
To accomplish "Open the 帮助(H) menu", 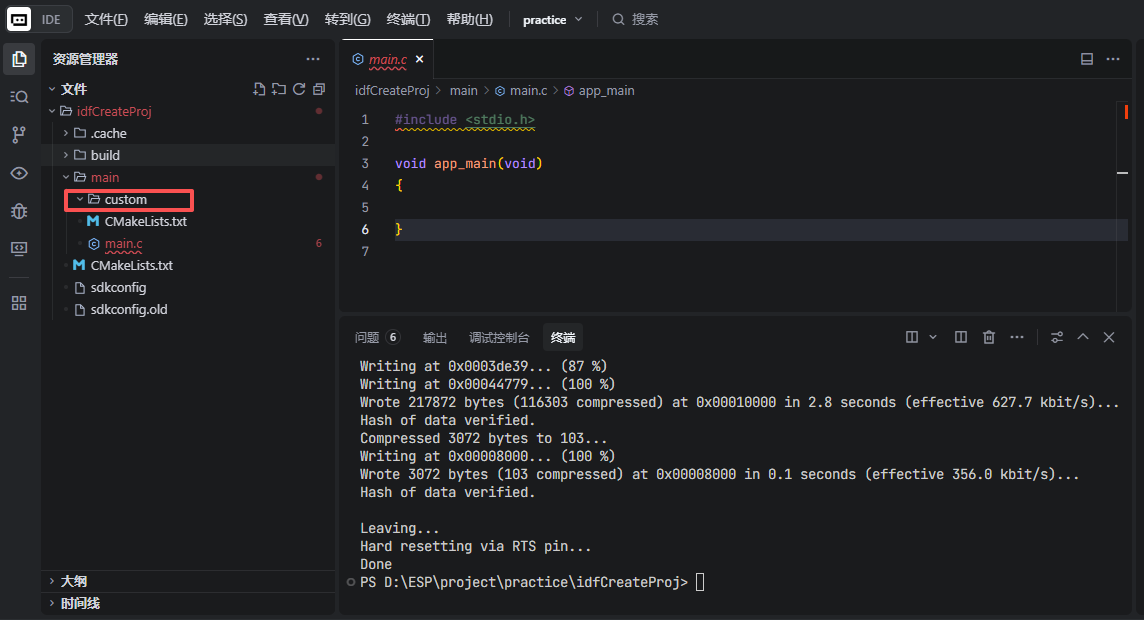I will pos(469,20).
